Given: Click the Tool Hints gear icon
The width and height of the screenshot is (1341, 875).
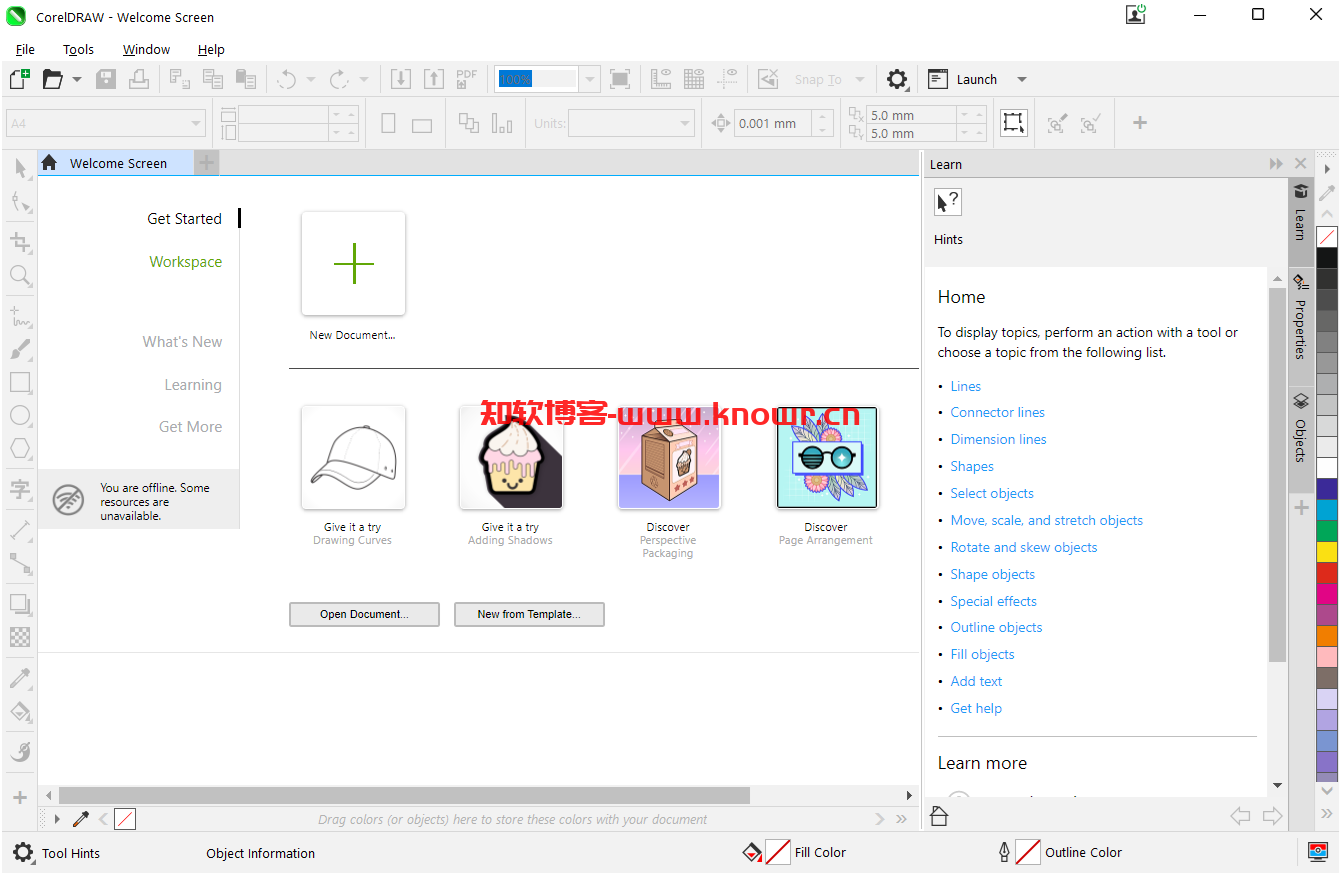Looking at the screenshot, I should pos(23,853).
